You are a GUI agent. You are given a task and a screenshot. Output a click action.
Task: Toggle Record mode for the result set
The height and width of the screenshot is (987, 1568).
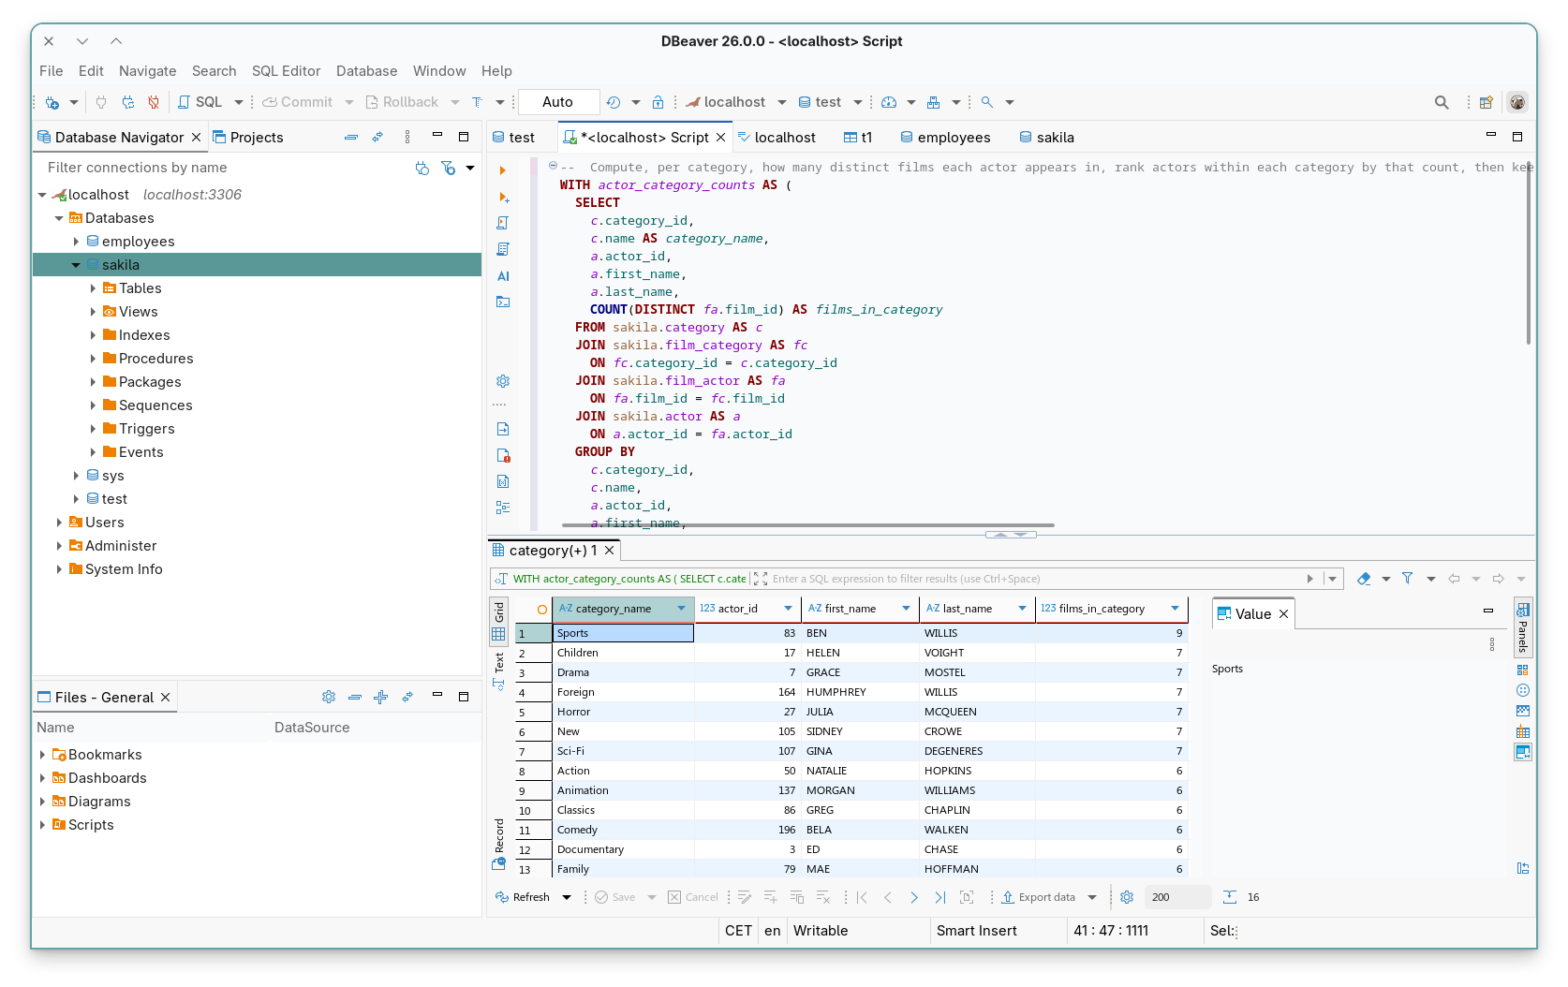click(x=499, y=843)
